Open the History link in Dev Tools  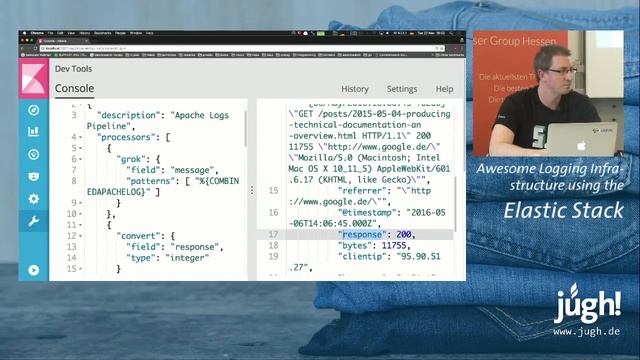pyautogui.click(x=355, y=89)
